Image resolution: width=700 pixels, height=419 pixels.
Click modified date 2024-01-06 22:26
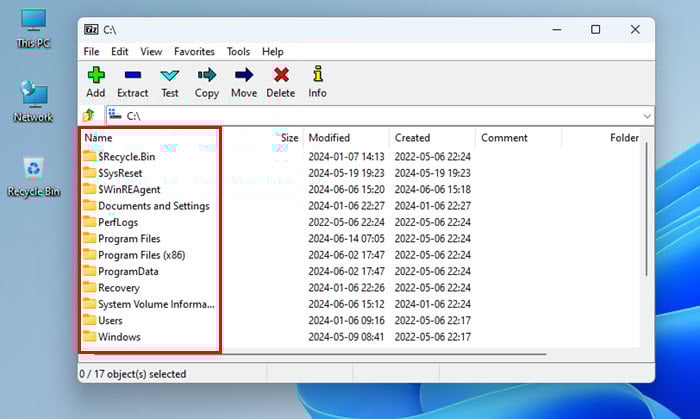[x=346, y=288]
